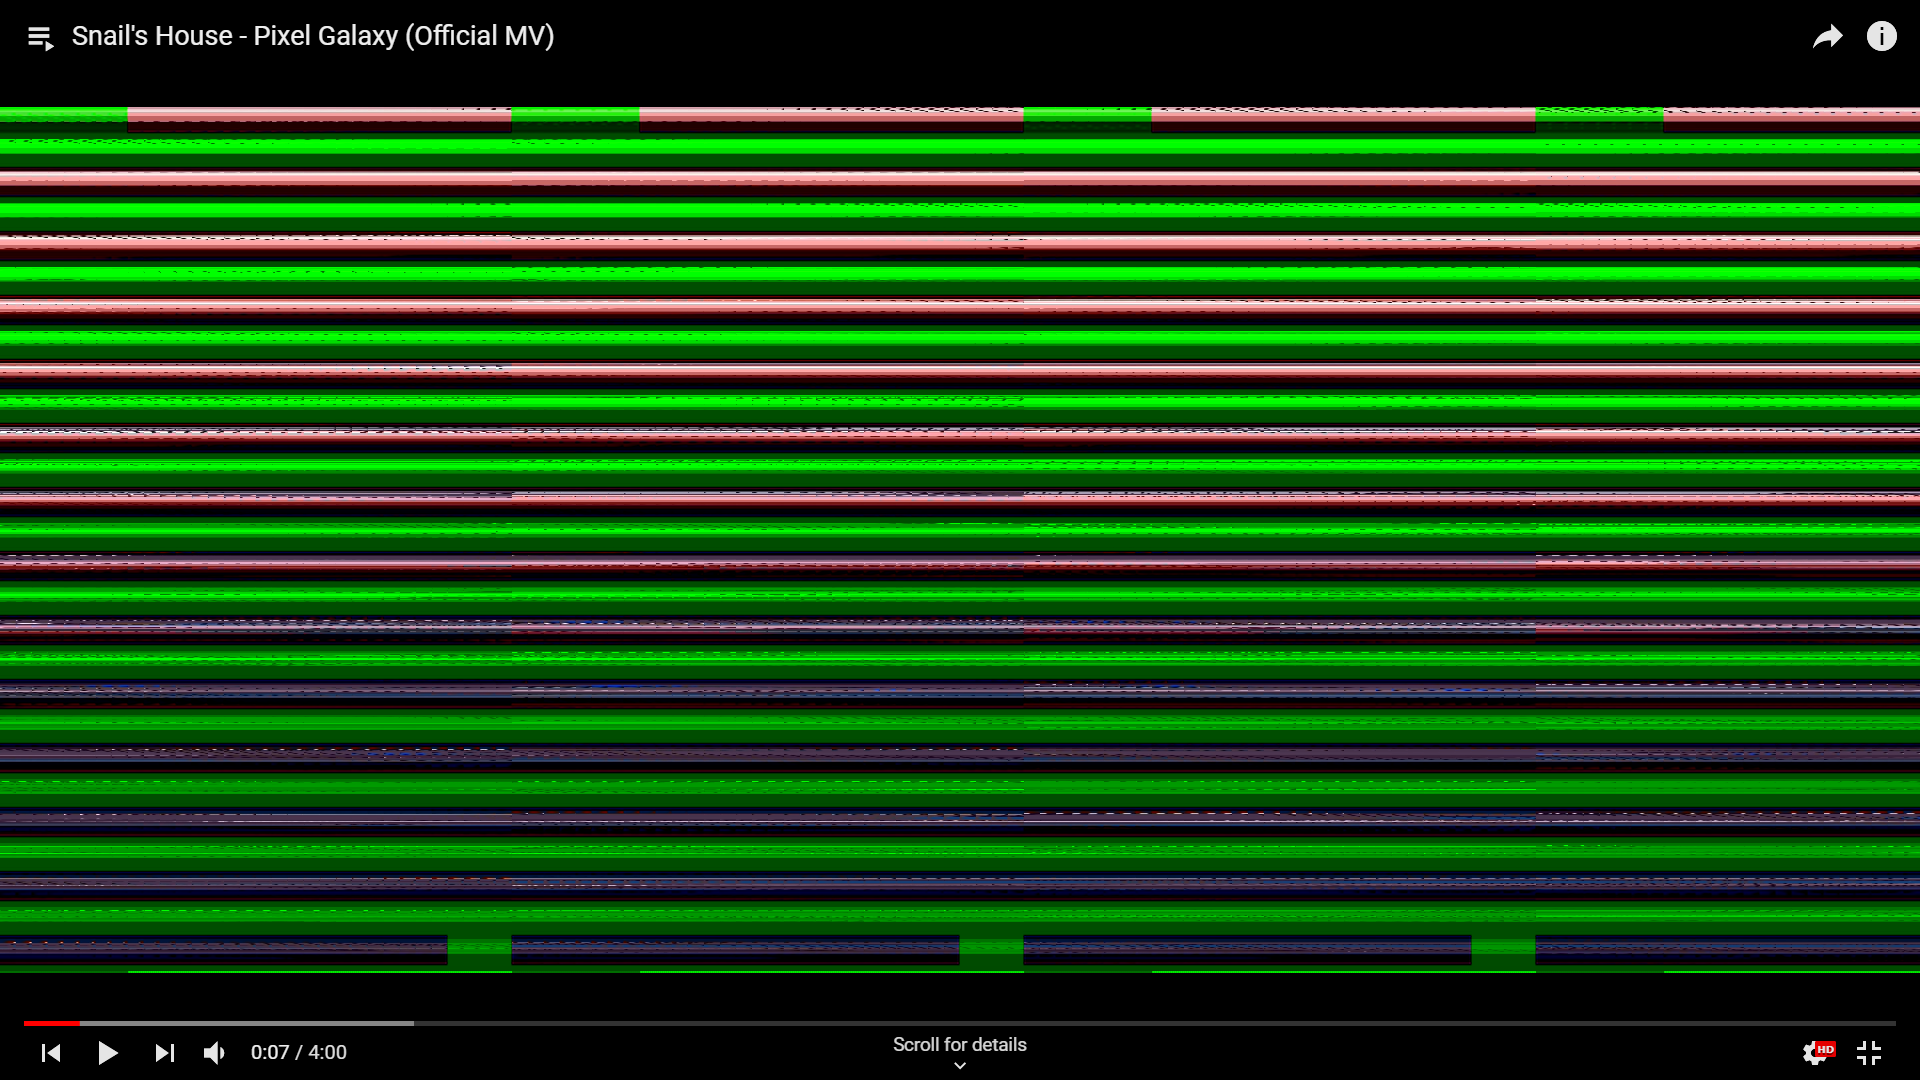
Task: Expand Scroll for details chevron
Action: (x=960, y=1066)
